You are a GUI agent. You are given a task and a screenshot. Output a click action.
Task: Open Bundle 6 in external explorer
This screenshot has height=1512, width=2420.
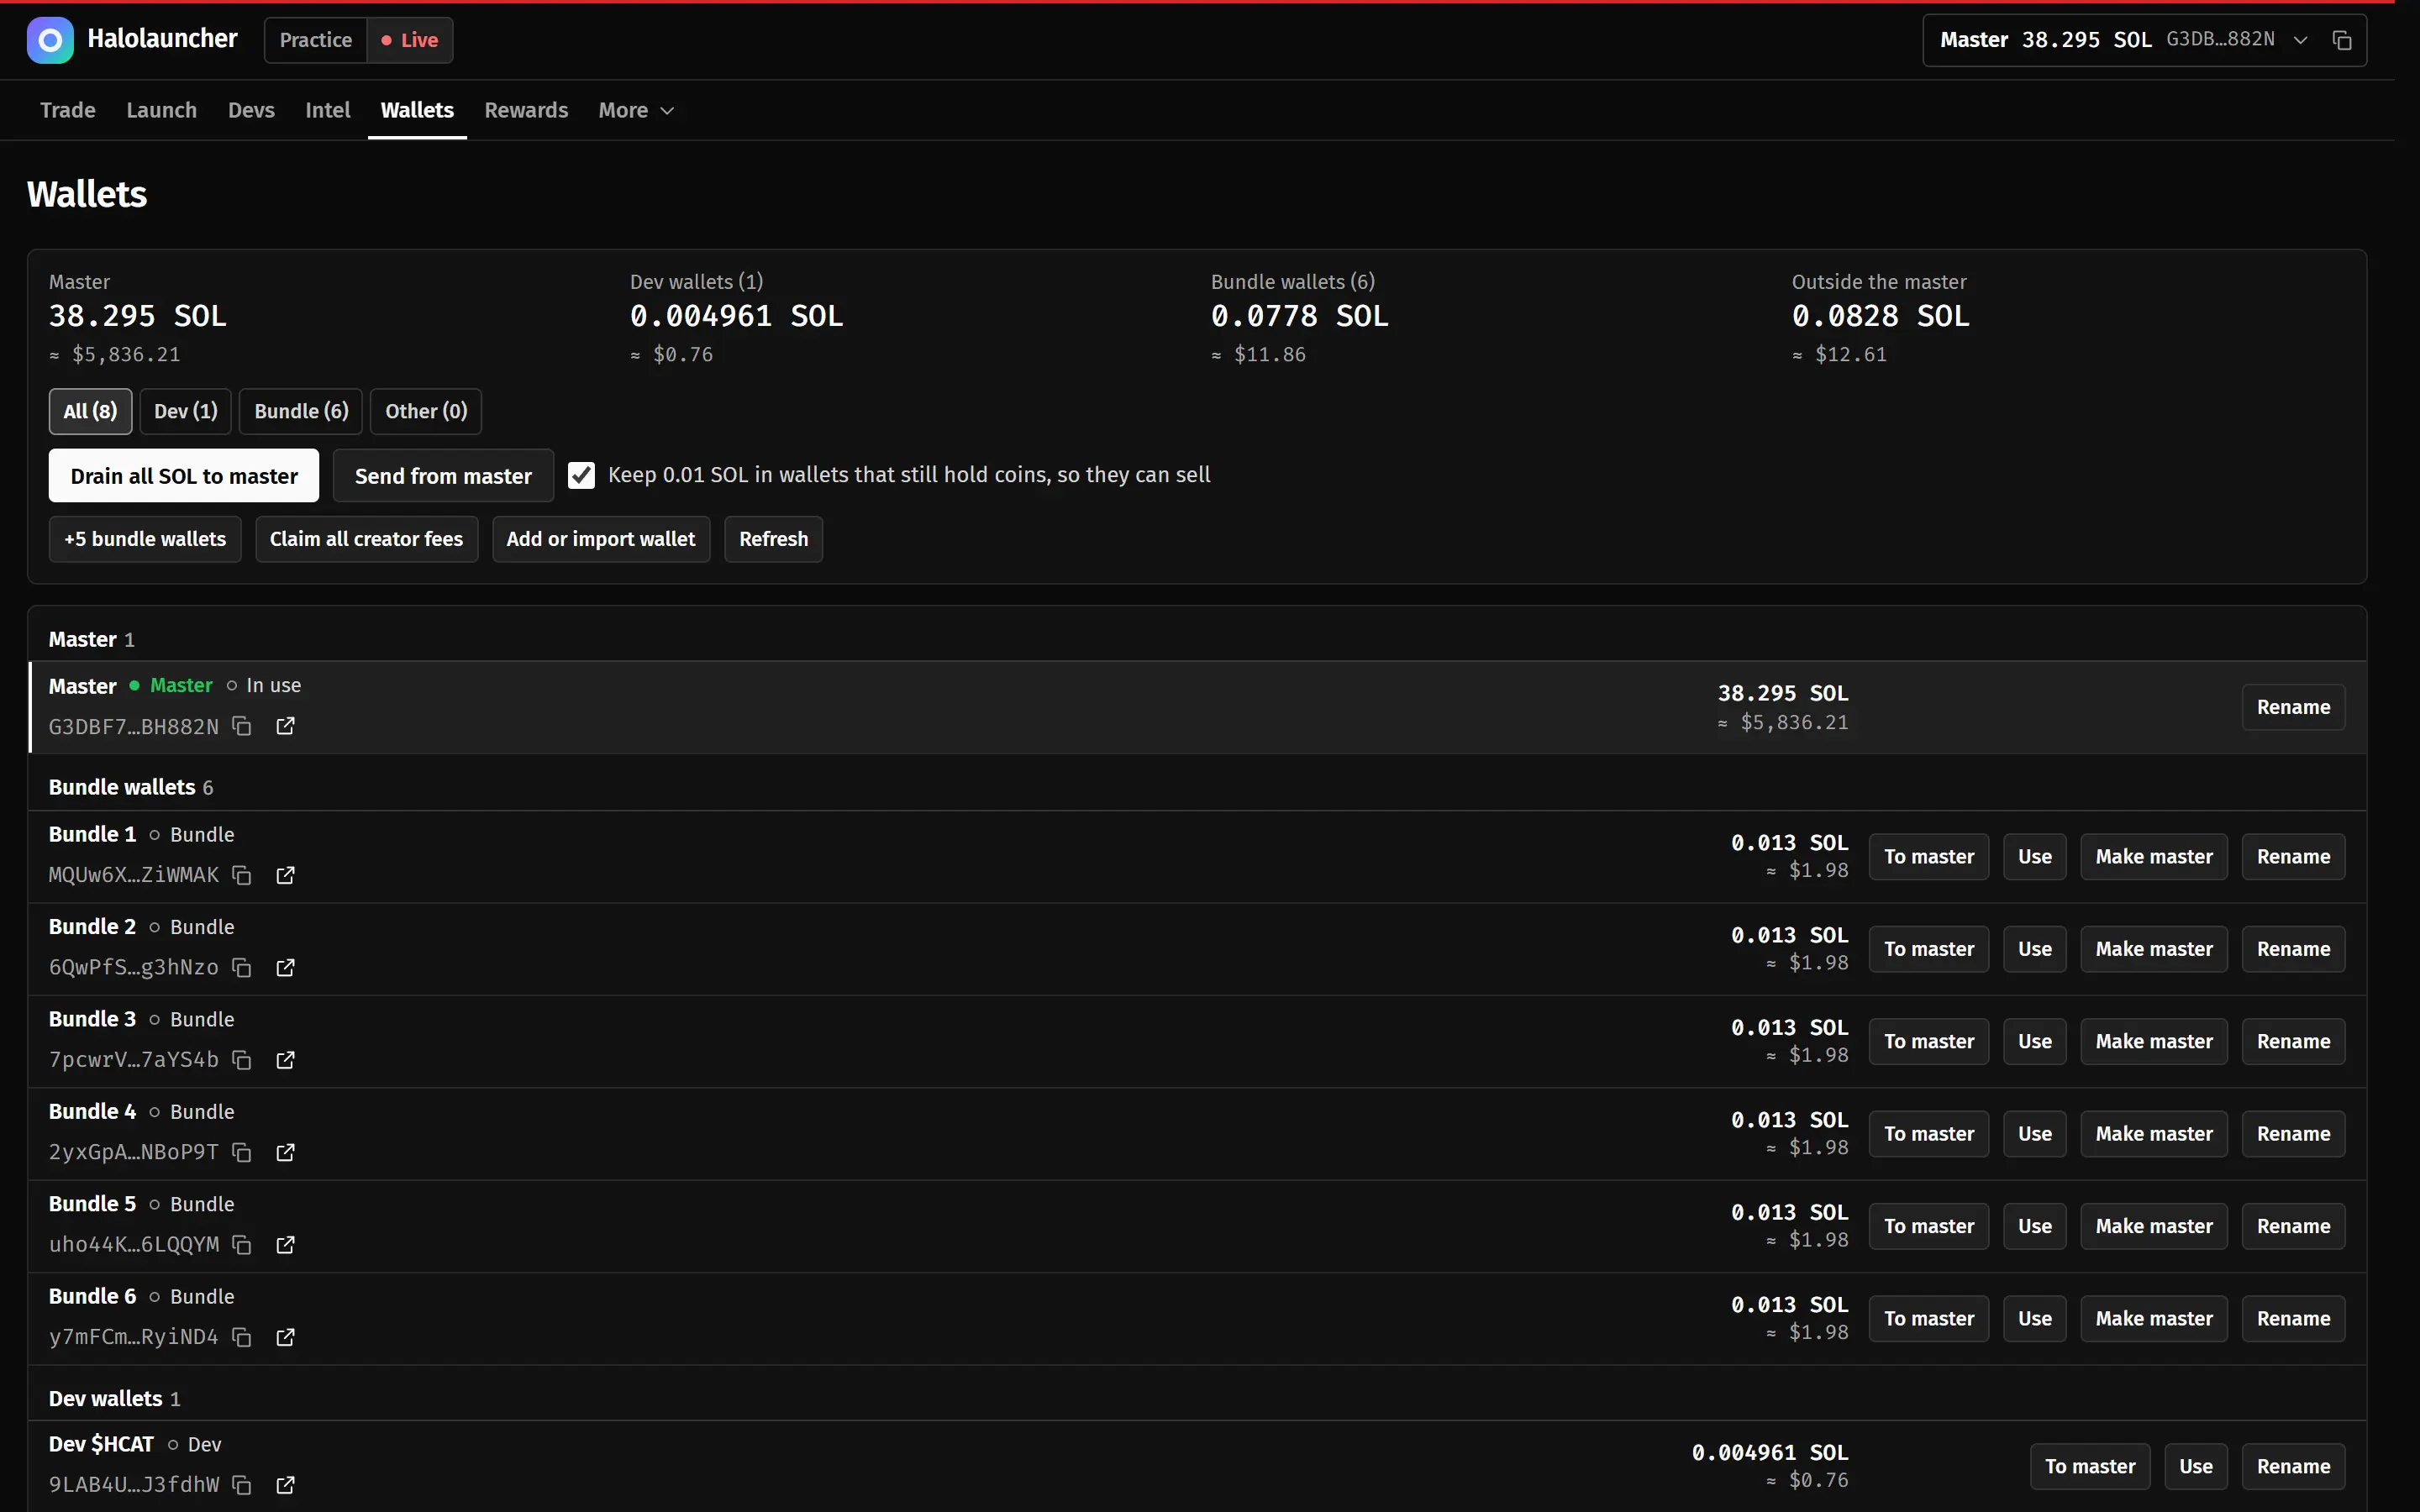pos(285,1337)
